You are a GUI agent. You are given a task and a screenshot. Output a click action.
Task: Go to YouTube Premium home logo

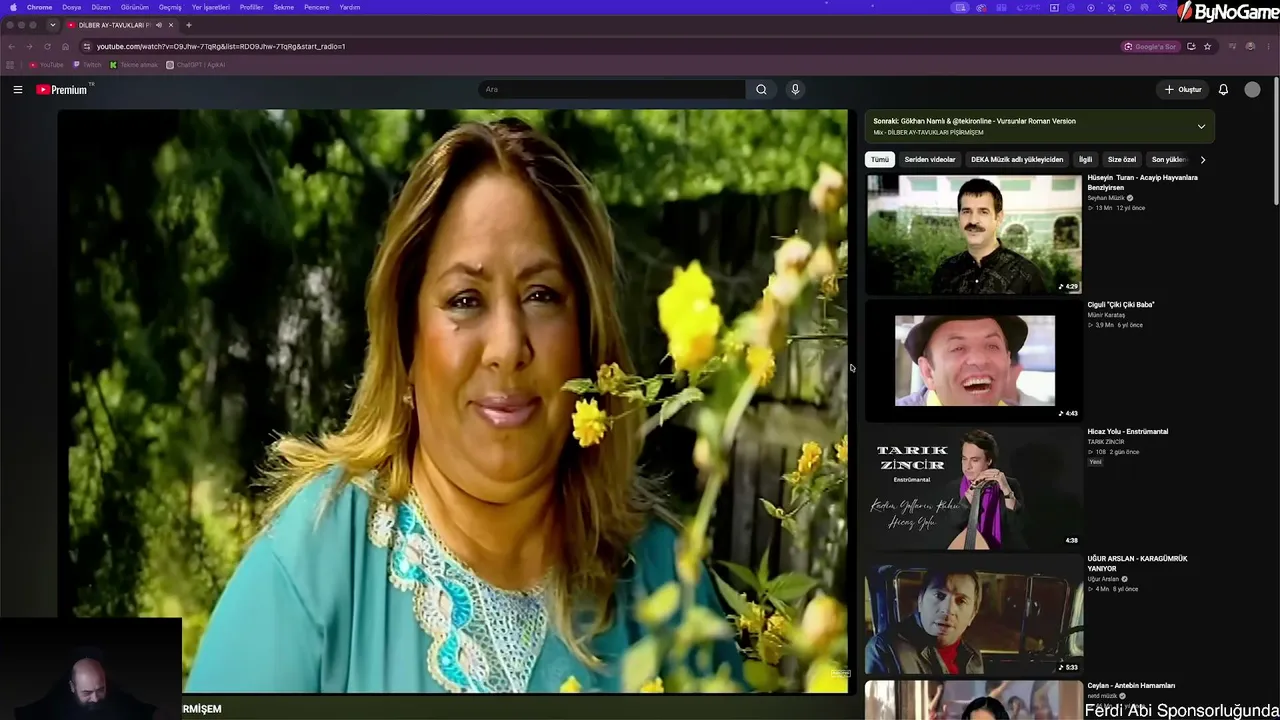pyautogui.click(x=62, y=90)
